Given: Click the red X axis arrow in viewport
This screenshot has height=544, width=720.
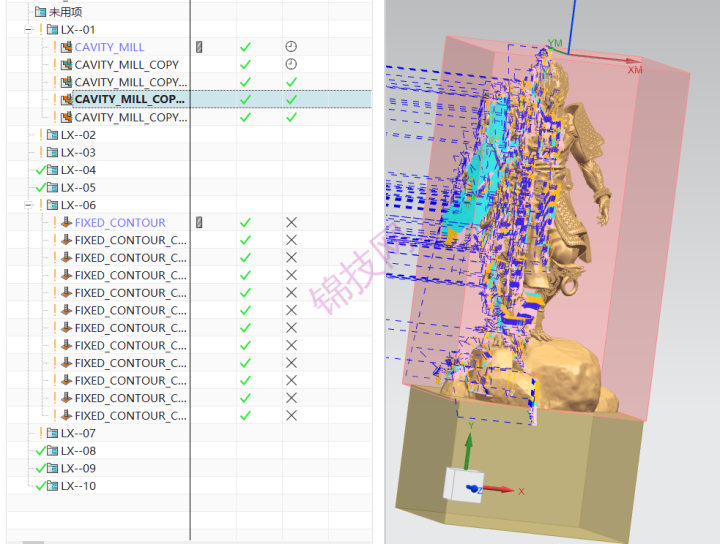Looking at the screenshot, I should pyautogui.click(x=498, y=489).
